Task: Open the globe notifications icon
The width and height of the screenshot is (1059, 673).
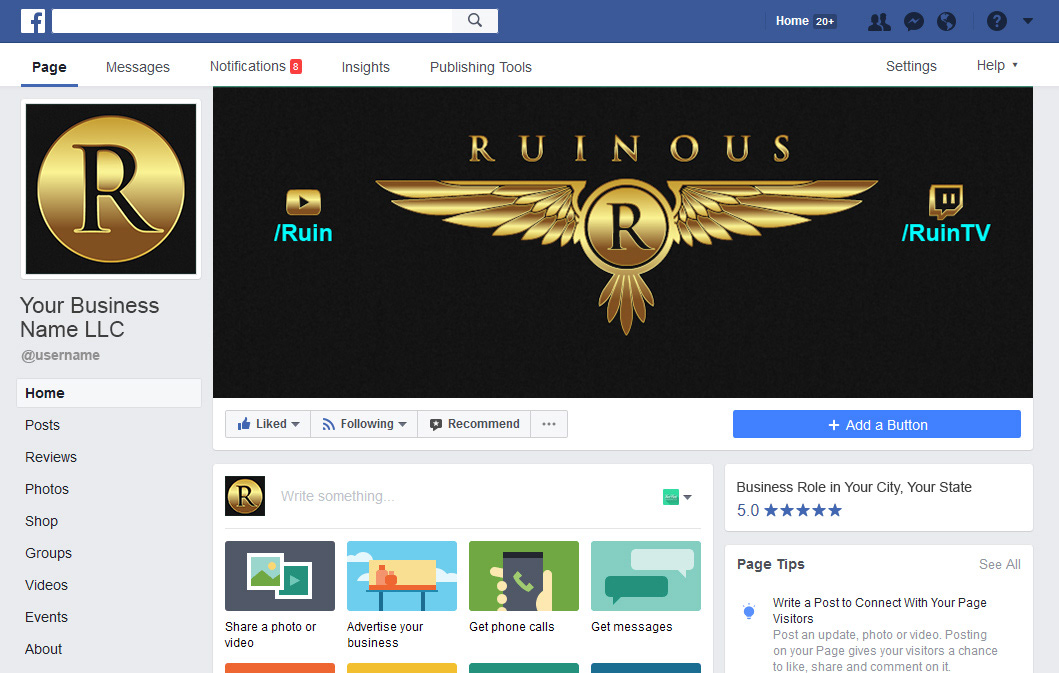Action: coord(946,21)
